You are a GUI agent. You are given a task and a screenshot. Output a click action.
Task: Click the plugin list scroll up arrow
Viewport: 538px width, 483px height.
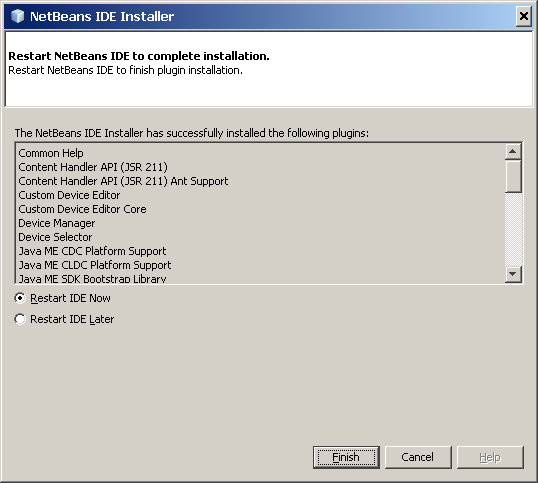click(x=513, y=151)
